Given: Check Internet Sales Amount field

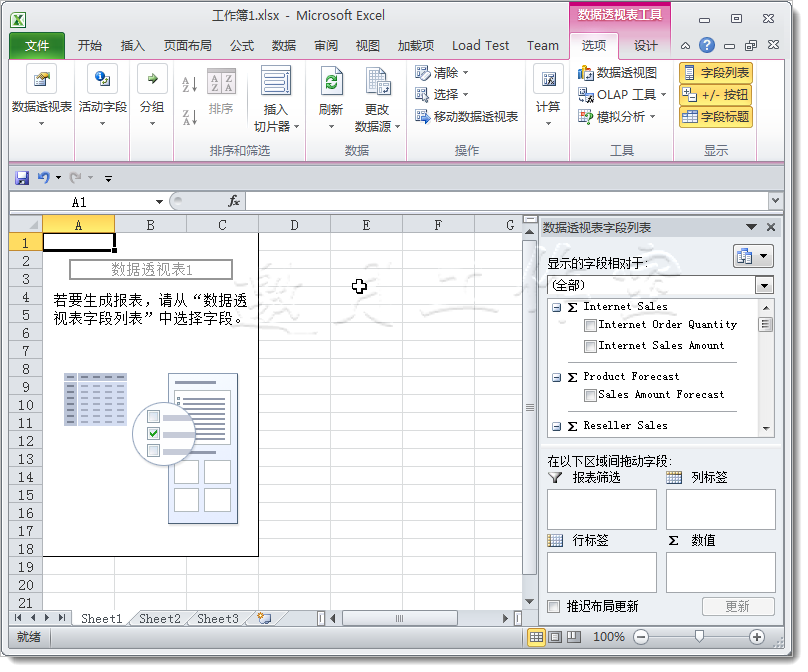Looking at the screenshot, I should [x=590, y=346].
